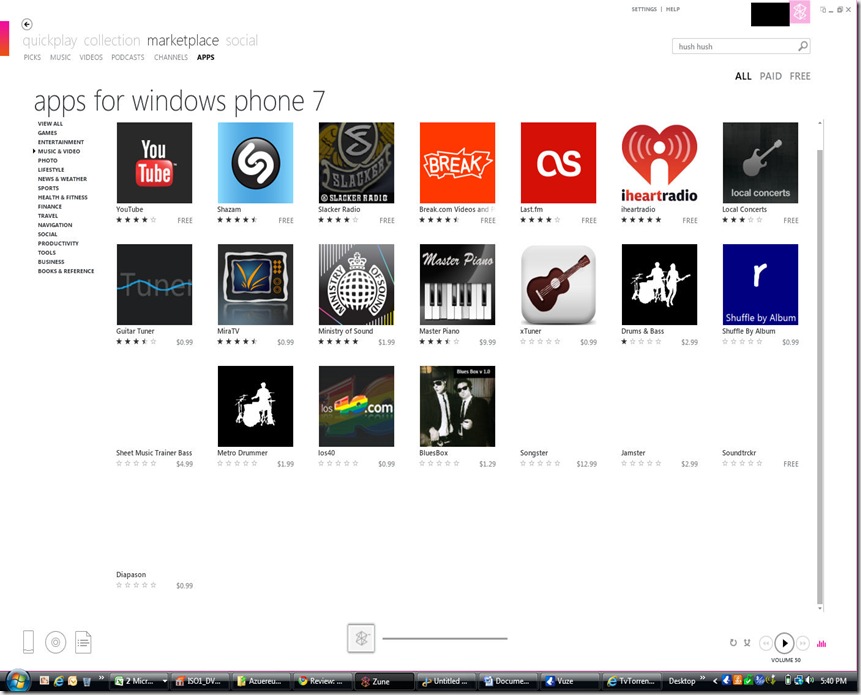Select ENTERTAINMENT category
861x695 pixels.
coord(60,142)
